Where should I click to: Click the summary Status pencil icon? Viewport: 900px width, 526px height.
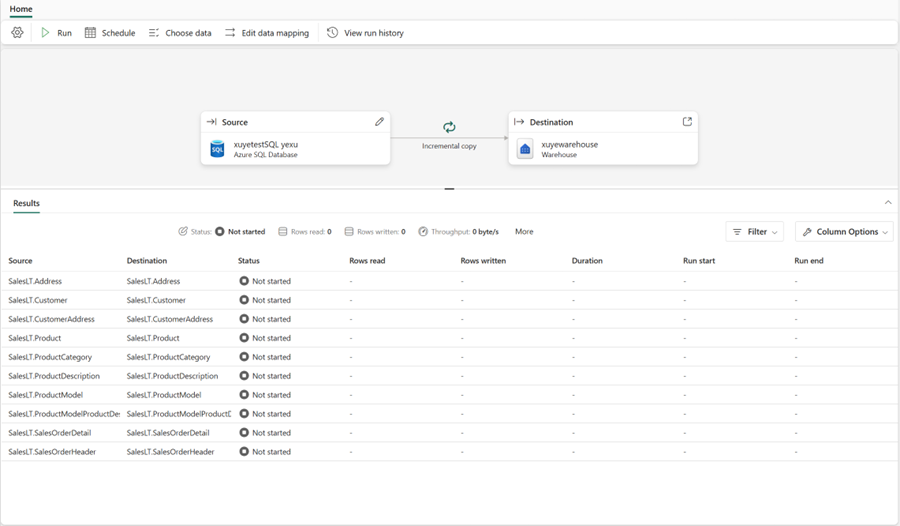183,231
